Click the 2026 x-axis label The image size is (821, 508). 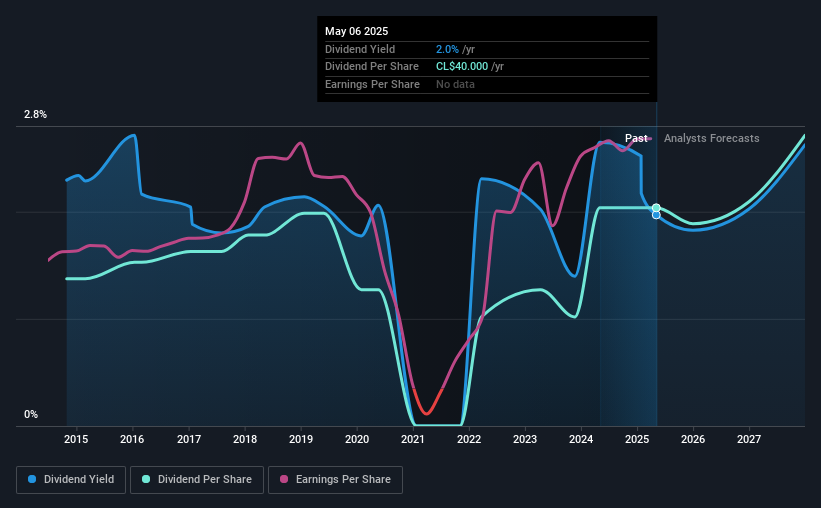(693, 439)
